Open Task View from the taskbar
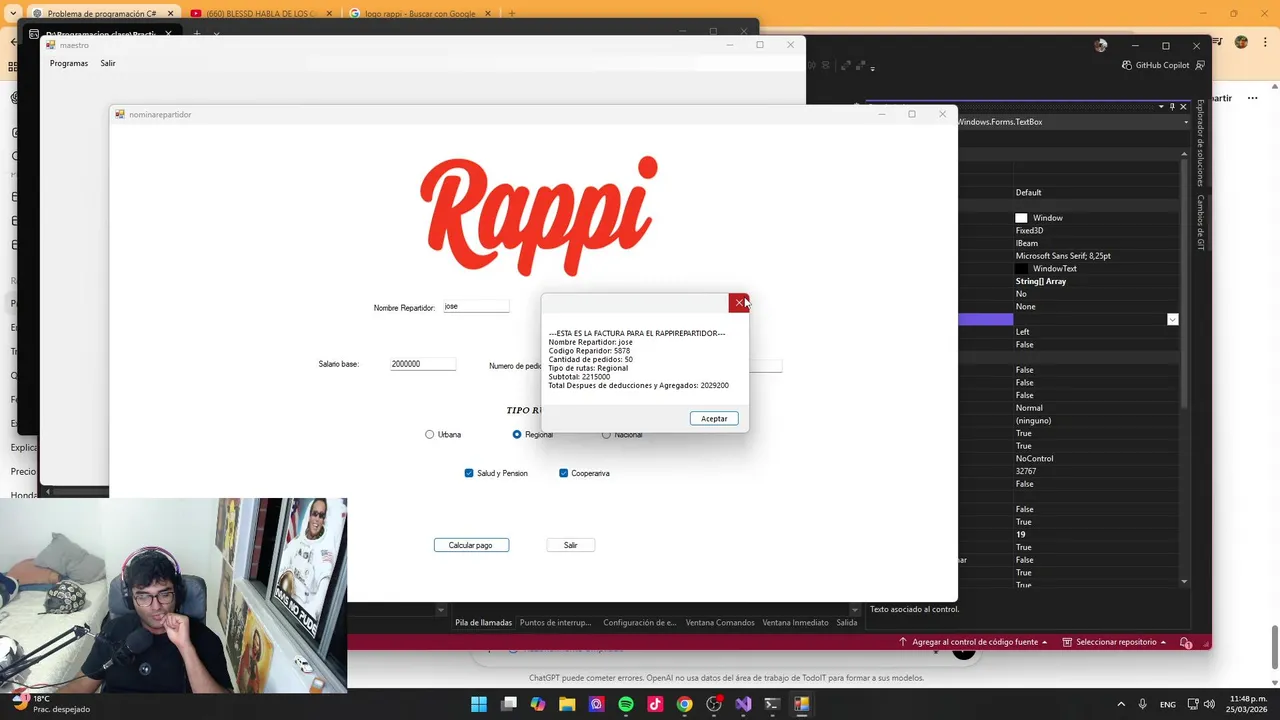Screen dimensions: 1280x720 pos(509,704)
